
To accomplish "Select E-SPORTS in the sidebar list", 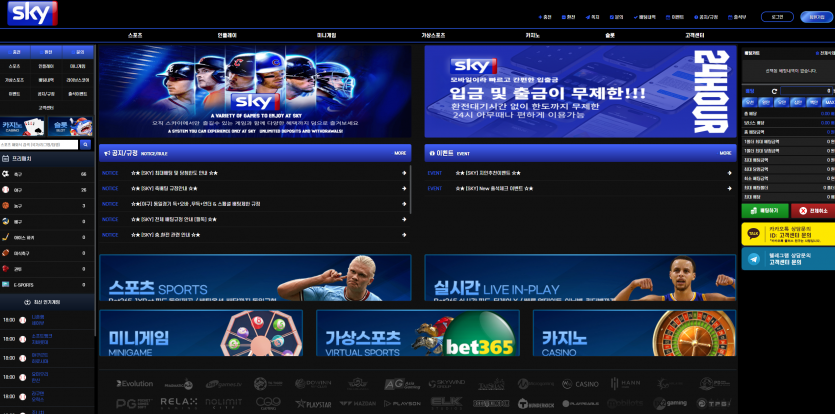I will click(x=47, y=285).
